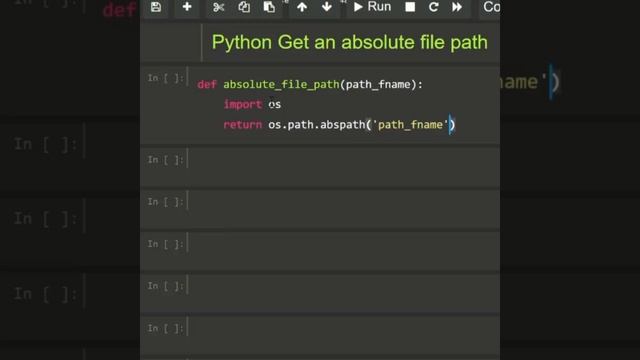
Task: Open the cell type dropdown in toolbar
Action: [489, 7]
